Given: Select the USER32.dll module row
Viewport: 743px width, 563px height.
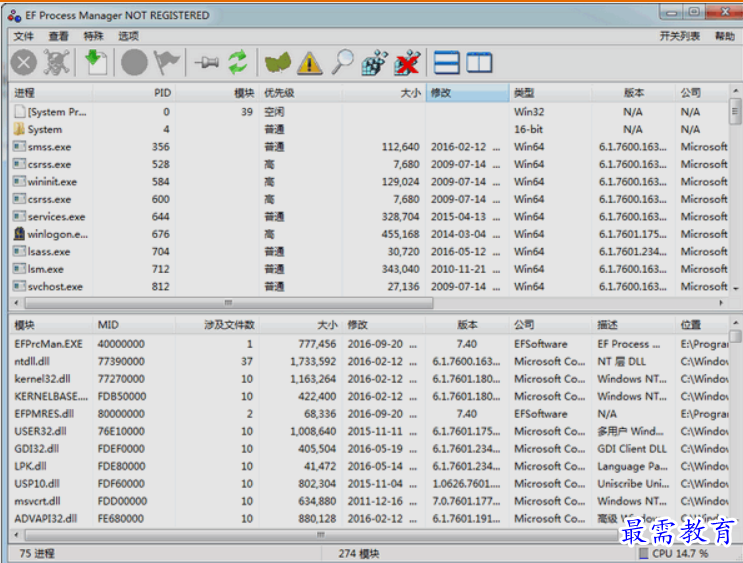Looking at the screenshot, I should click(x=370, y=431).
